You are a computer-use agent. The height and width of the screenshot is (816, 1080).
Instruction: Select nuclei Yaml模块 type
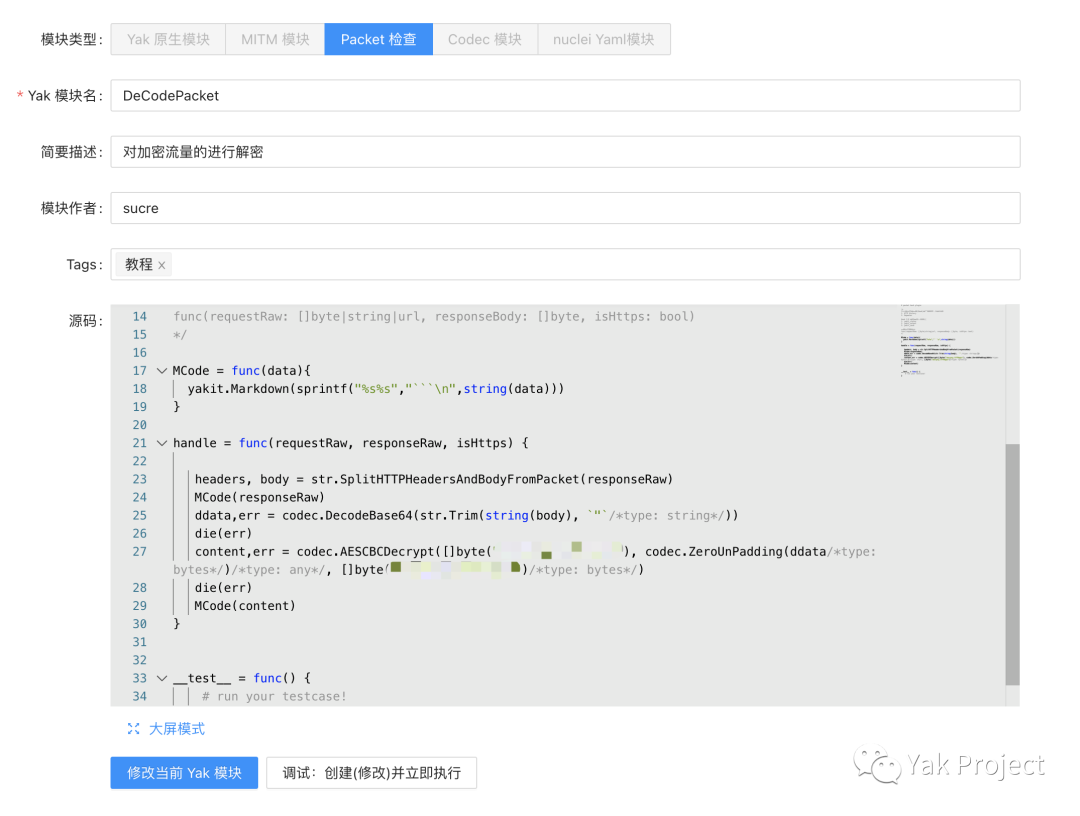[x=603, y=39]
